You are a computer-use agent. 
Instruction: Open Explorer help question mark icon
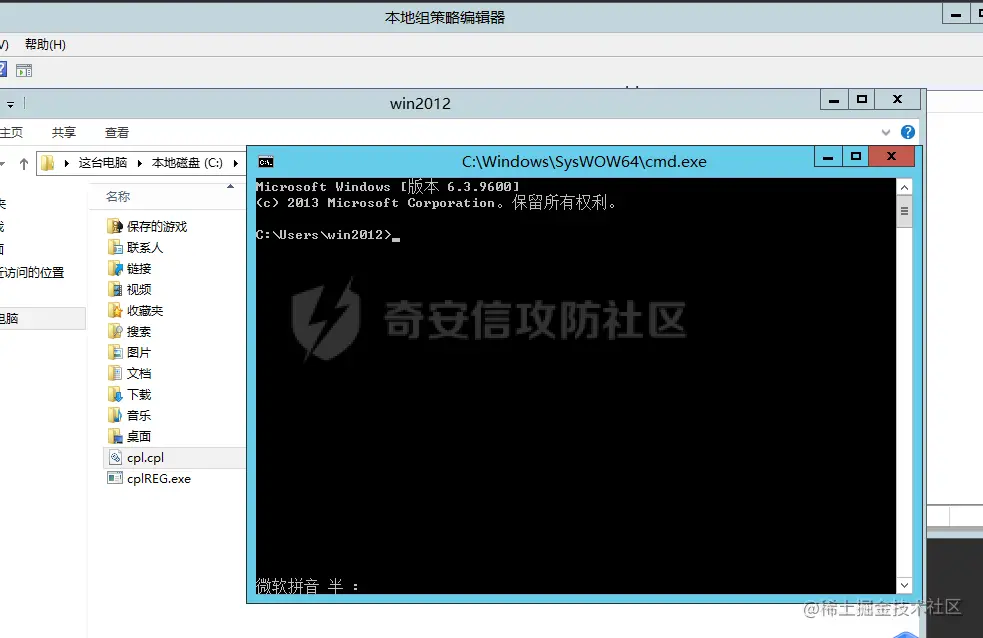point(908,132)
